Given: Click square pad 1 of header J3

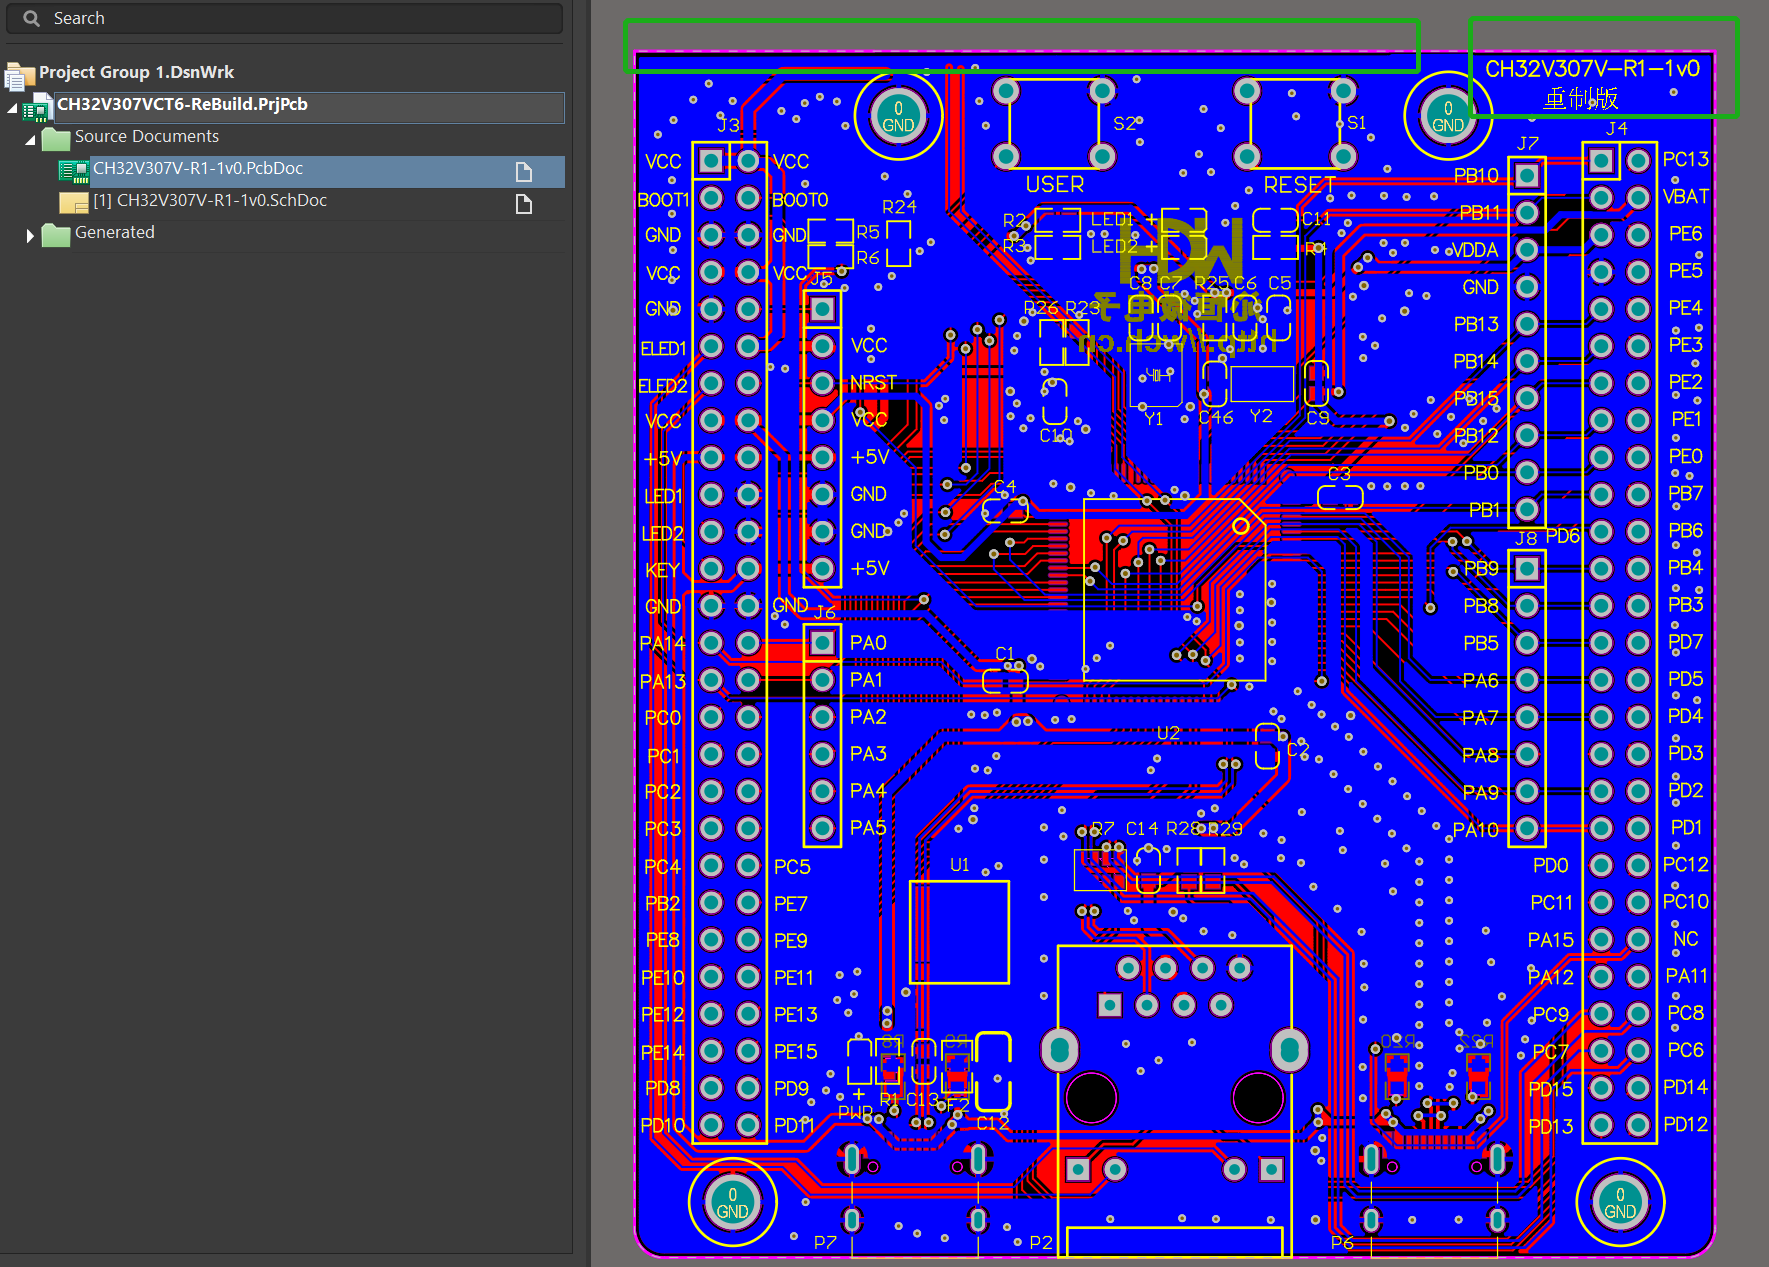Looking at the screenshot, I should 711,160.
